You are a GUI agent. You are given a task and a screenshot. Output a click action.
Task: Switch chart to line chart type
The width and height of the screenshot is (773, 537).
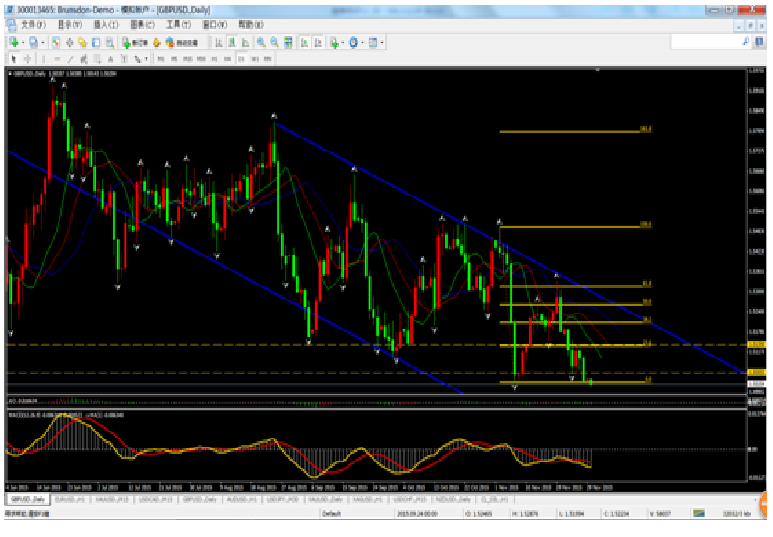click(x=245, y=43)
